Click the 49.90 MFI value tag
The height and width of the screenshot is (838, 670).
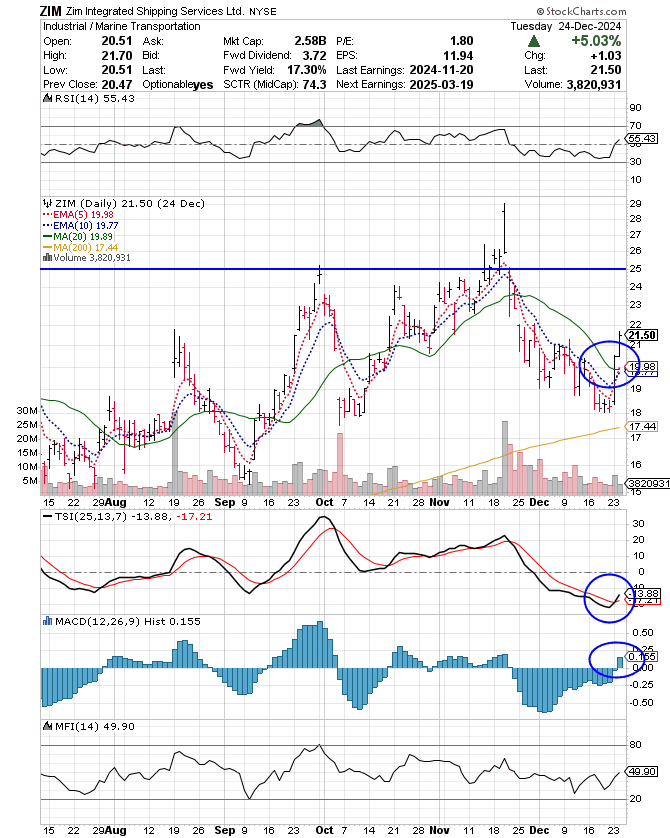pyautogui.click(x=642, y=772)
